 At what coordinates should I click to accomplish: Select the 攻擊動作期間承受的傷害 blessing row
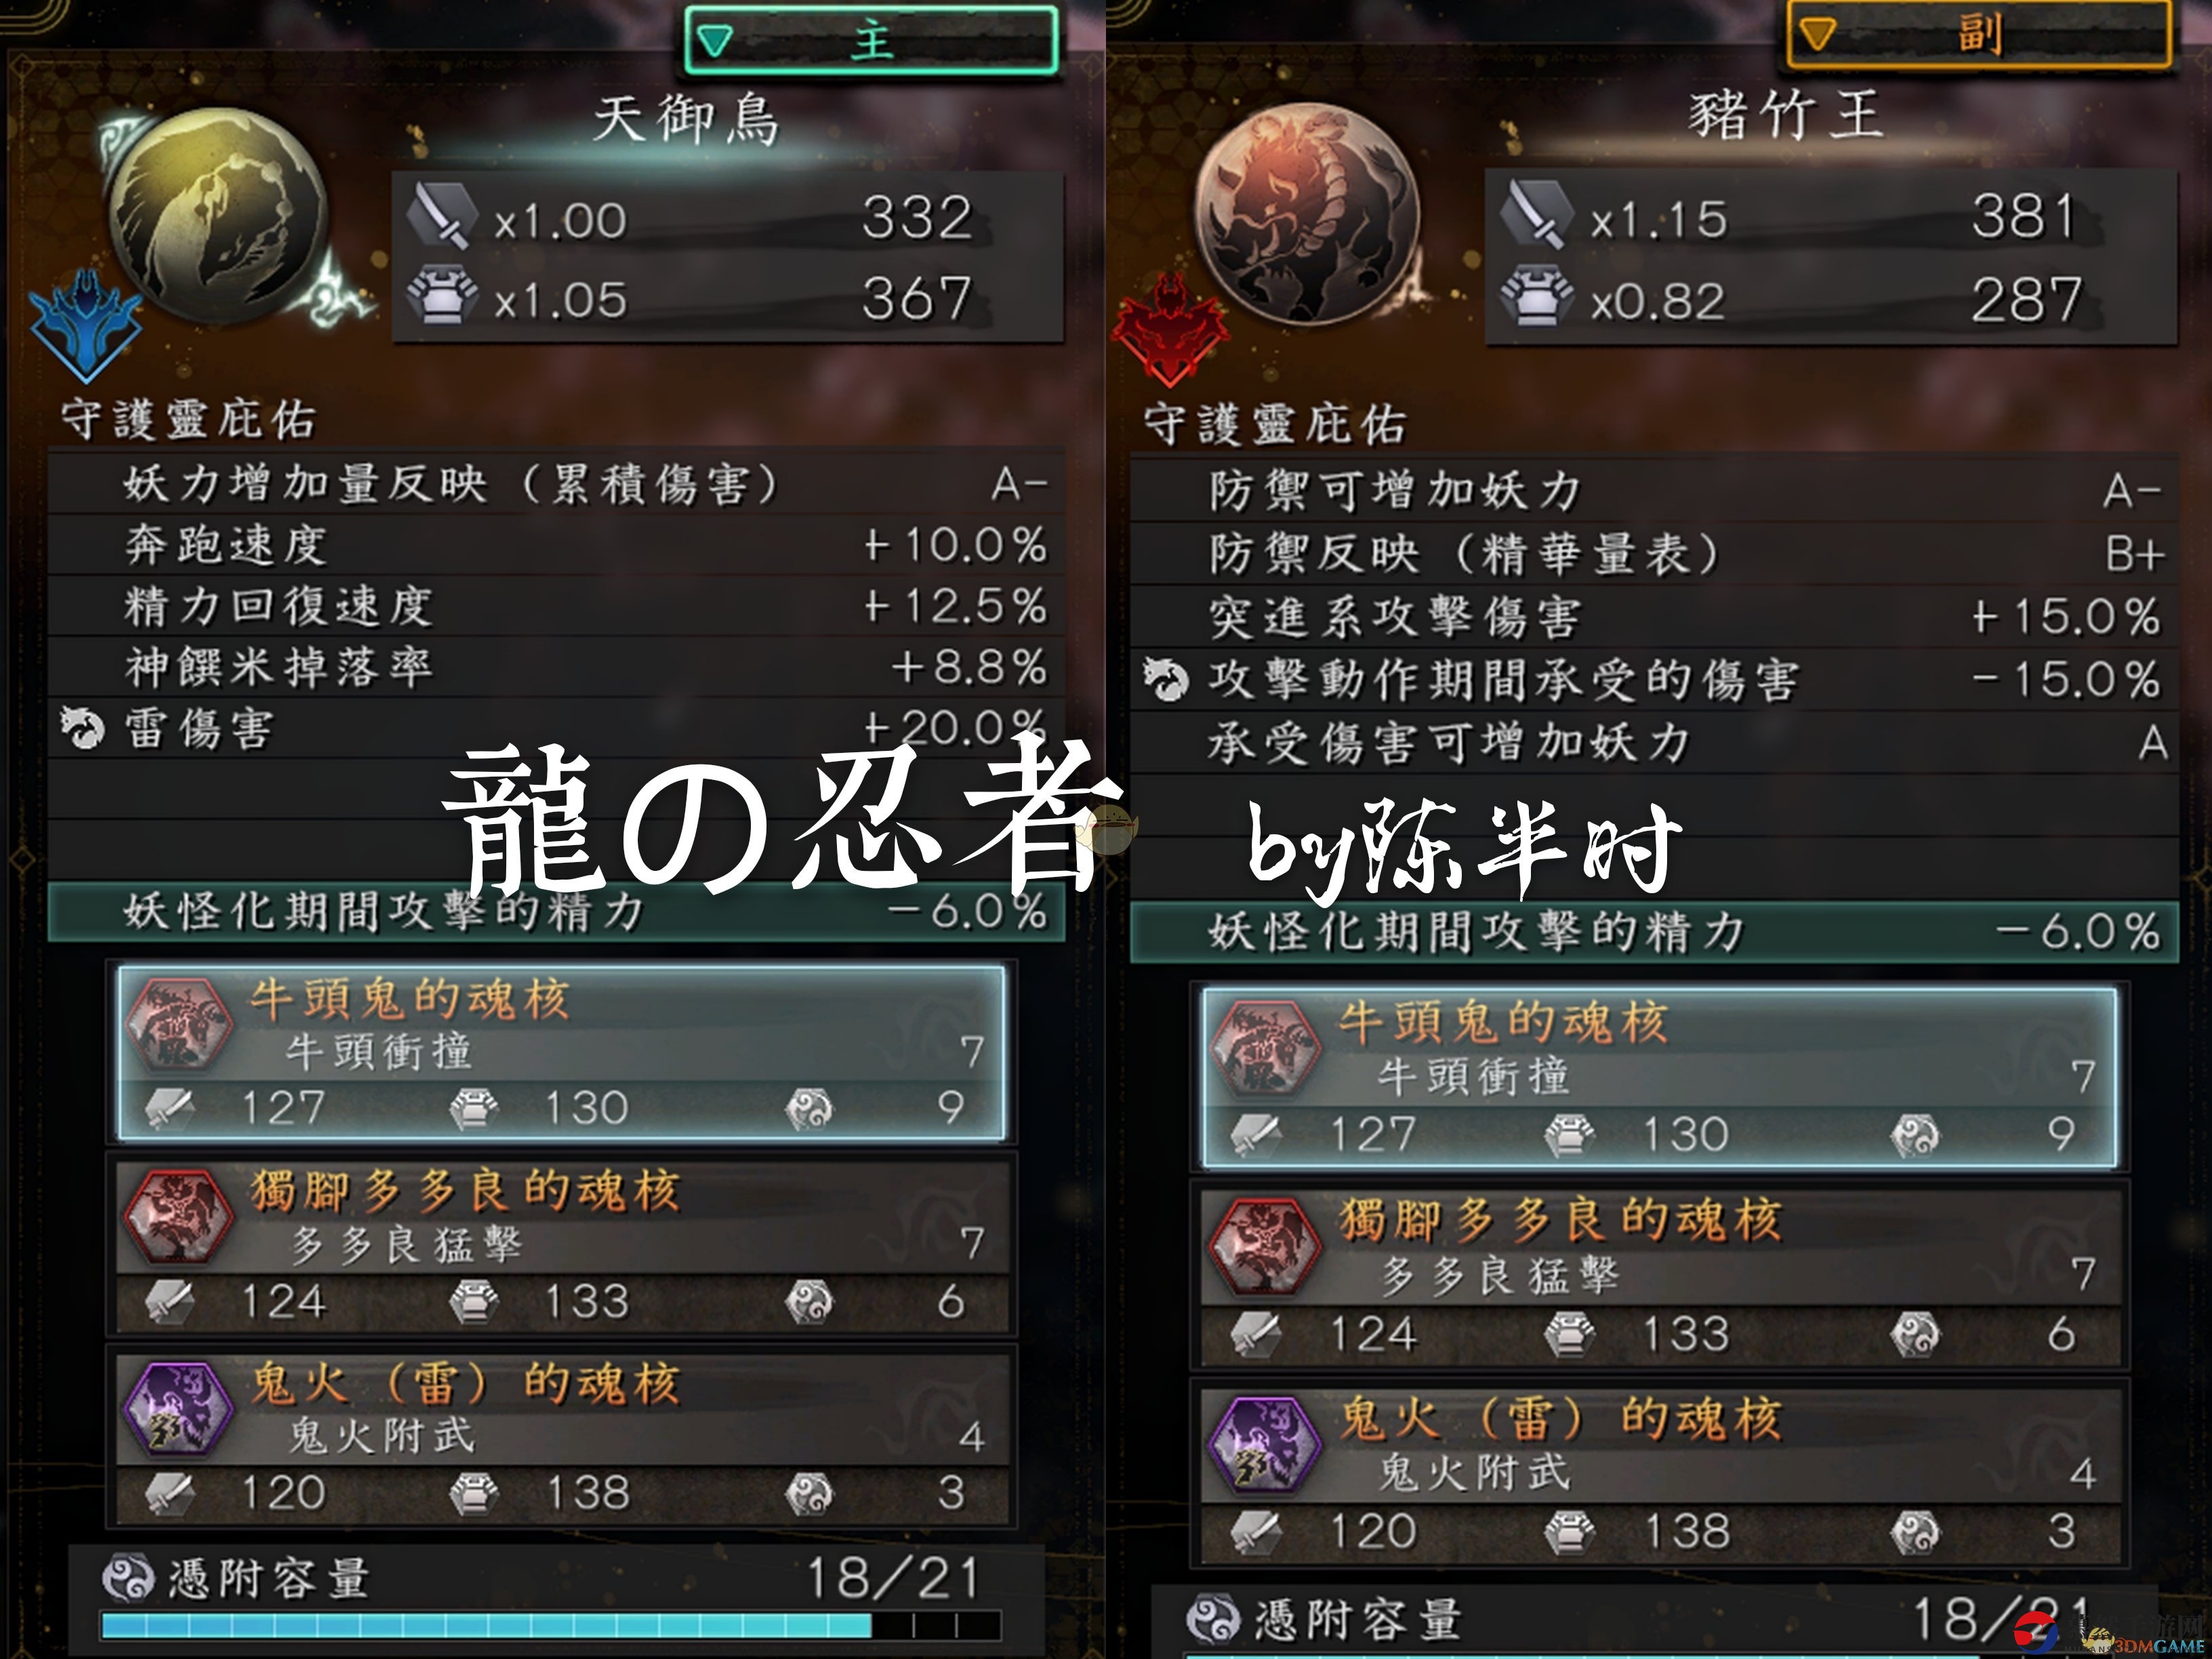pyautogui.click(x=1654, y=680)
